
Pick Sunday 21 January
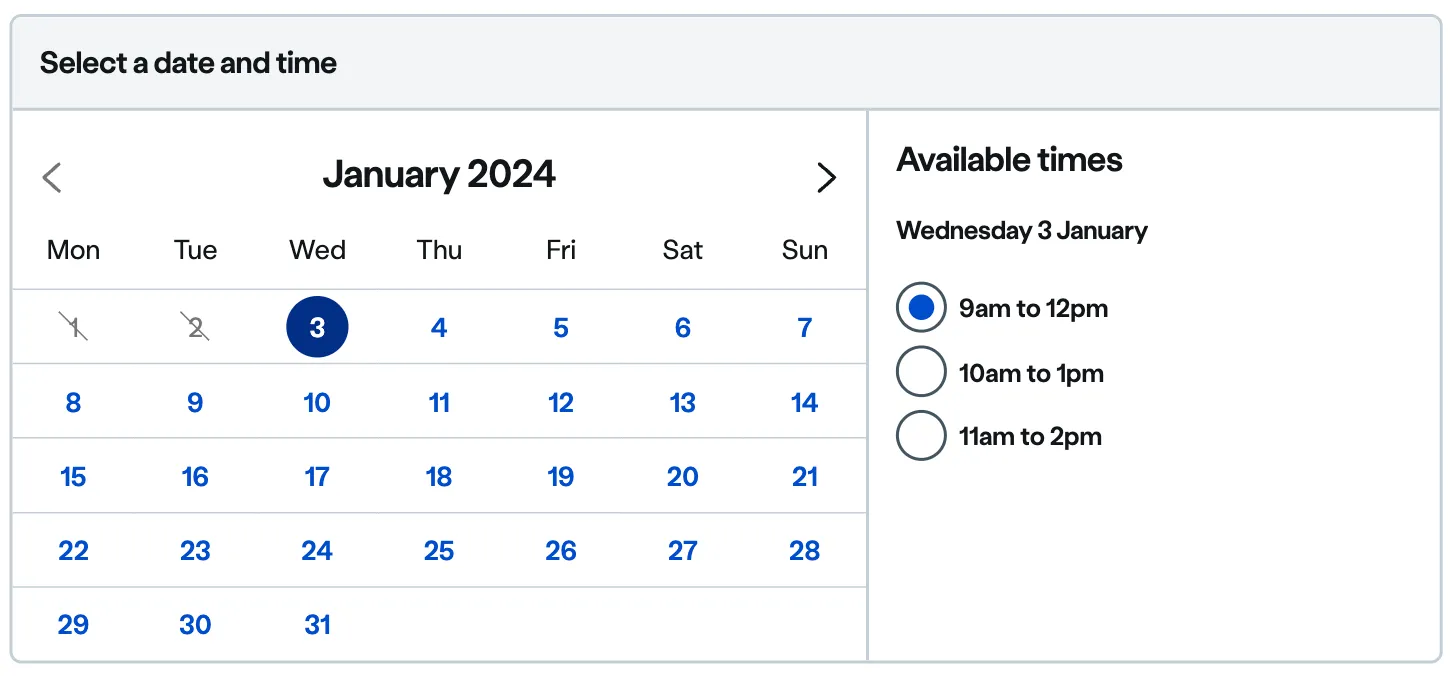pyautogui.click(x=805, y=477)
